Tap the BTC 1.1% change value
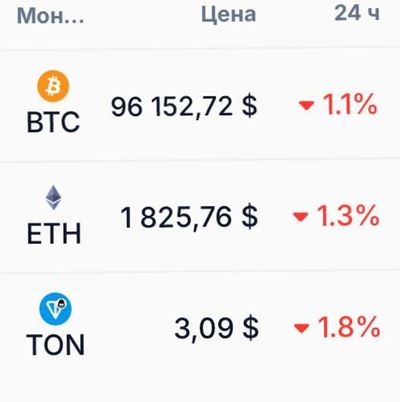The width and height of the screenshot is (400, 402). coord(350,105)
